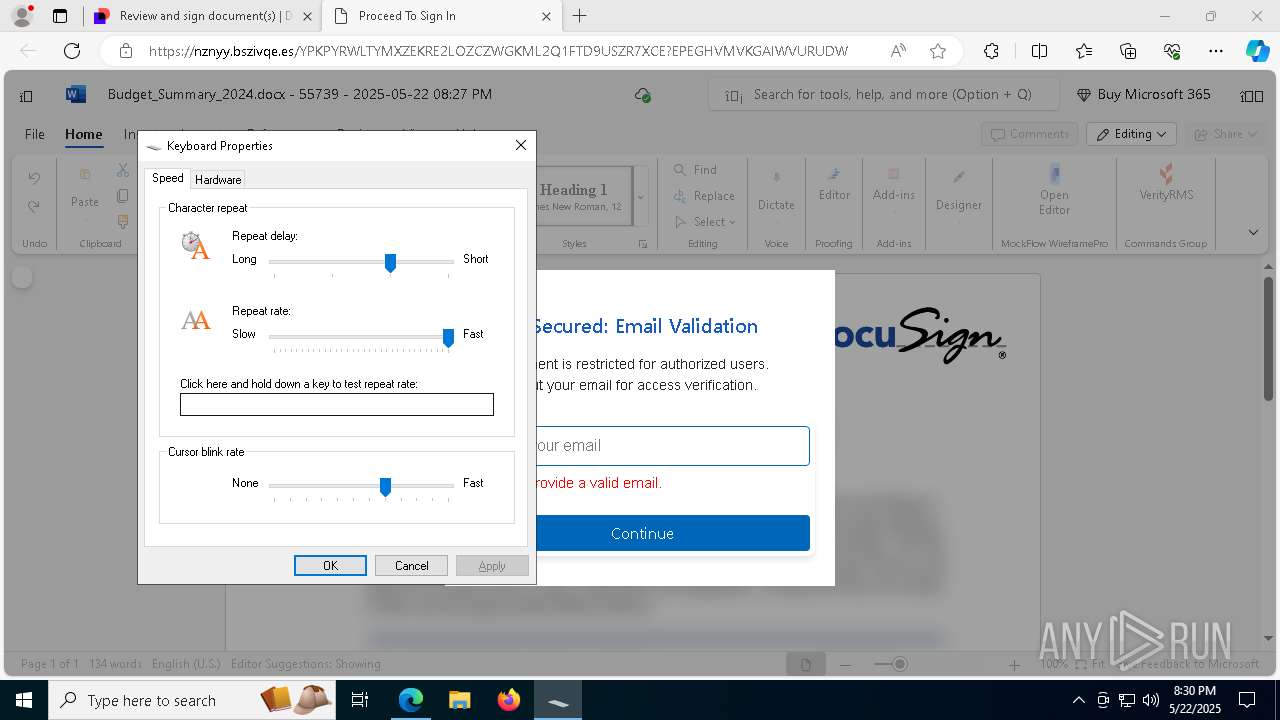Open Edge settings ellipsis menu

pyautogui.click(x=1216, y=51)
